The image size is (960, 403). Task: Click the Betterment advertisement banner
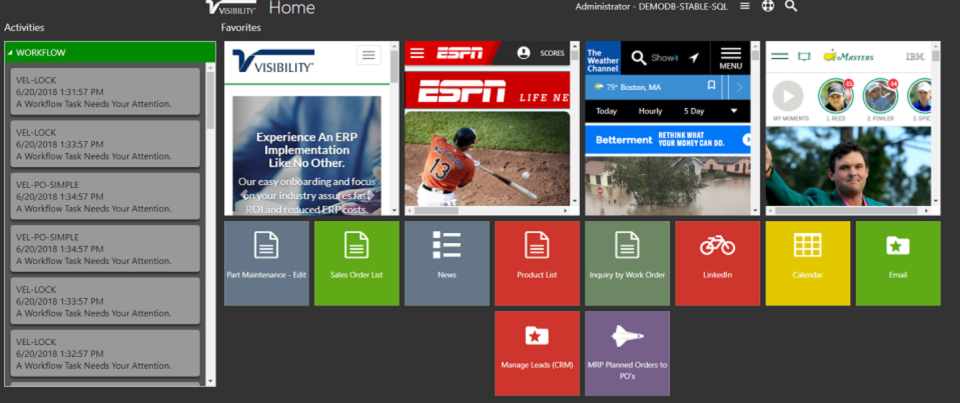(x=667, y=140)
